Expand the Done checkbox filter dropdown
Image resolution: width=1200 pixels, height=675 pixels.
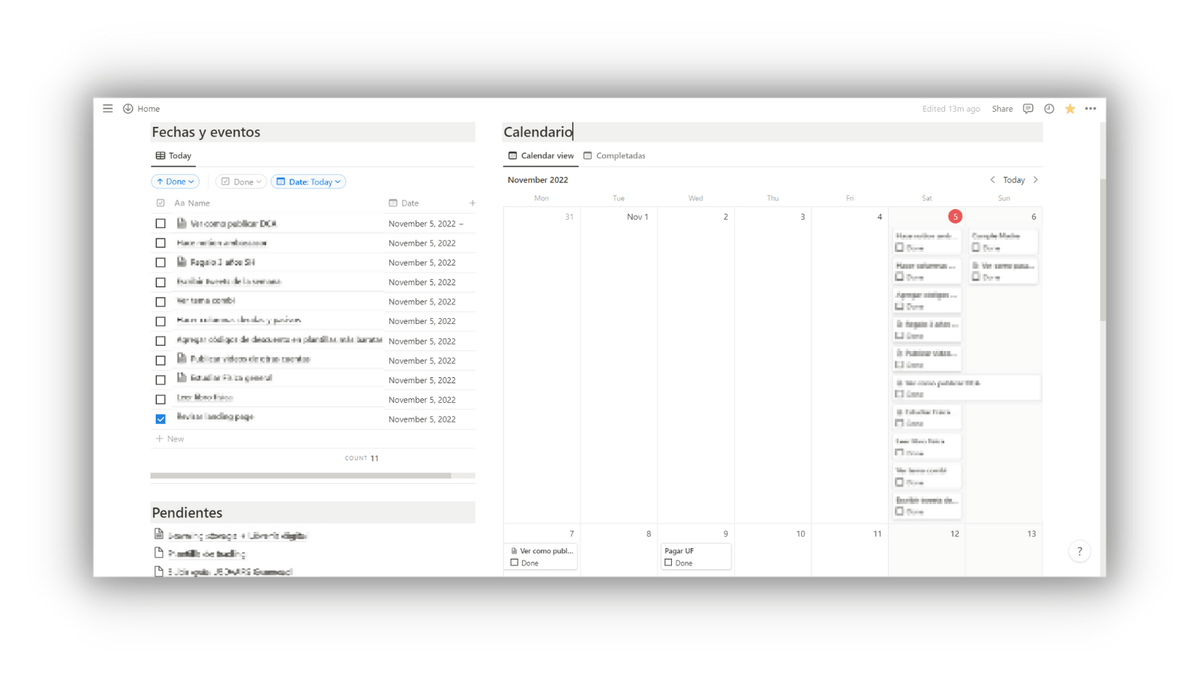tap(241, 182)
